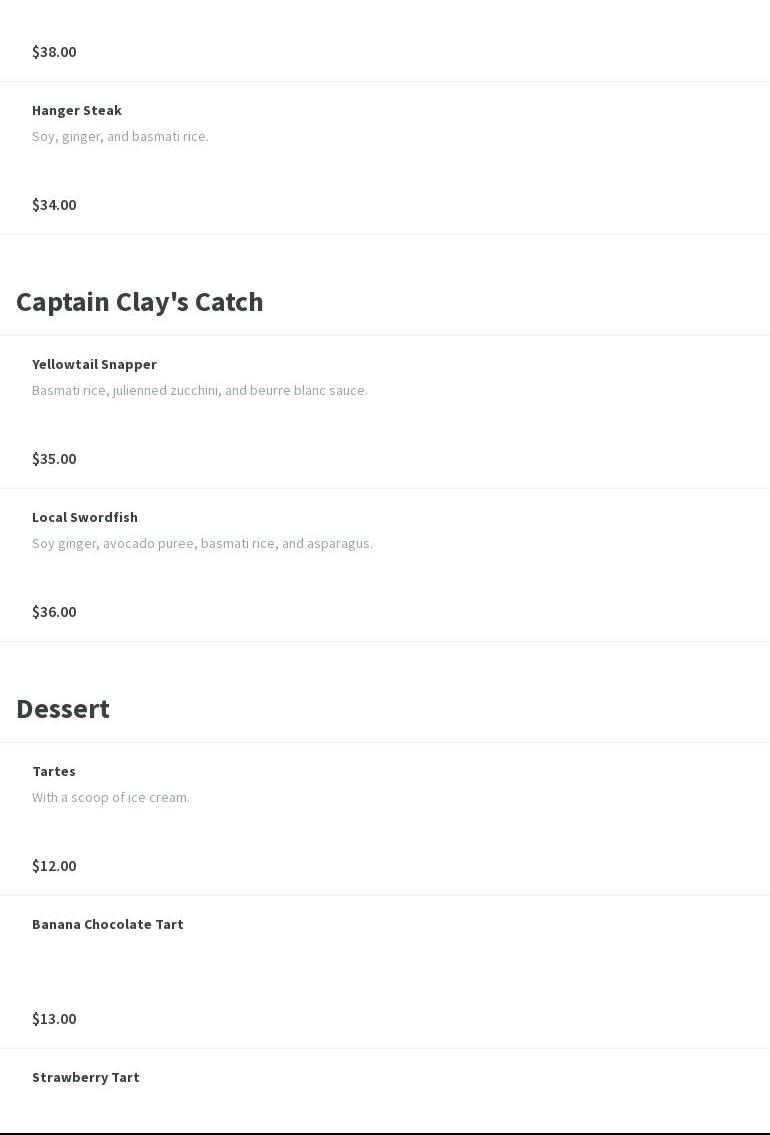Open the Banana Chocolate Tart item
The height and width of the screenshot is (1135, 770).
108,924
